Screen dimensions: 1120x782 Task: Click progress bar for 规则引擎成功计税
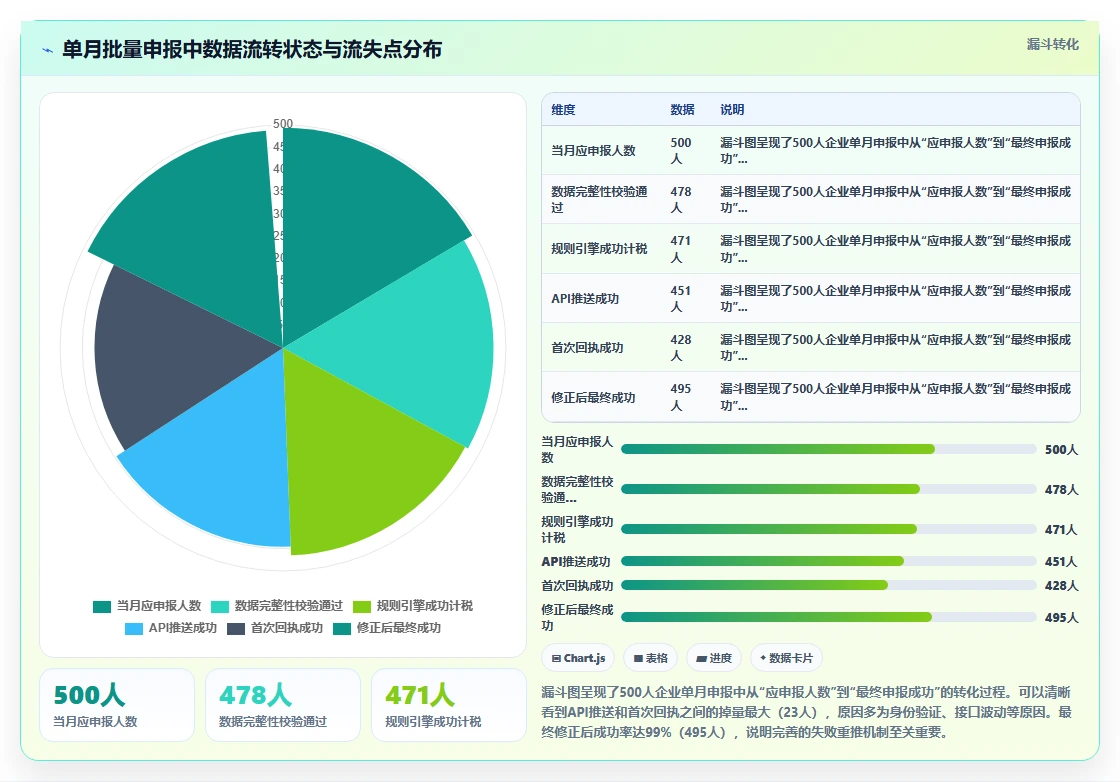829,529
